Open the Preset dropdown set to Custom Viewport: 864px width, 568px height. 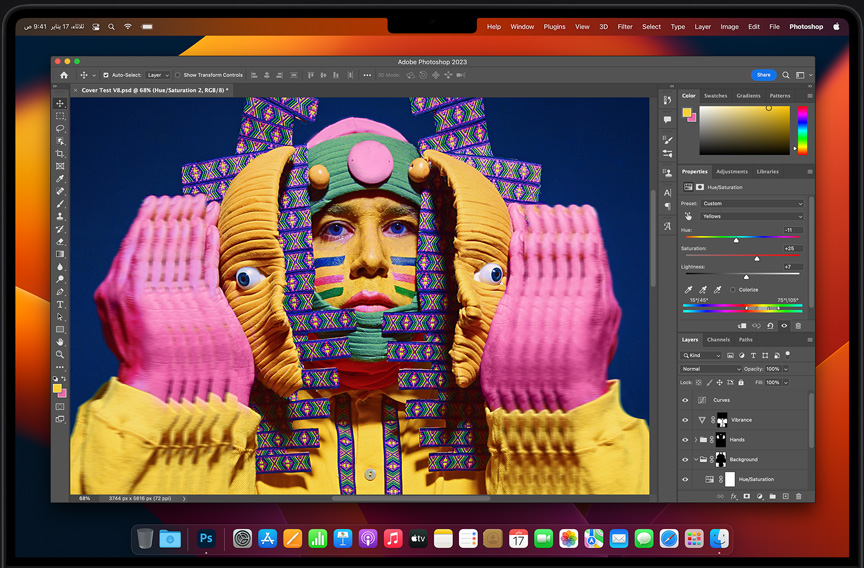coord(752,203)
